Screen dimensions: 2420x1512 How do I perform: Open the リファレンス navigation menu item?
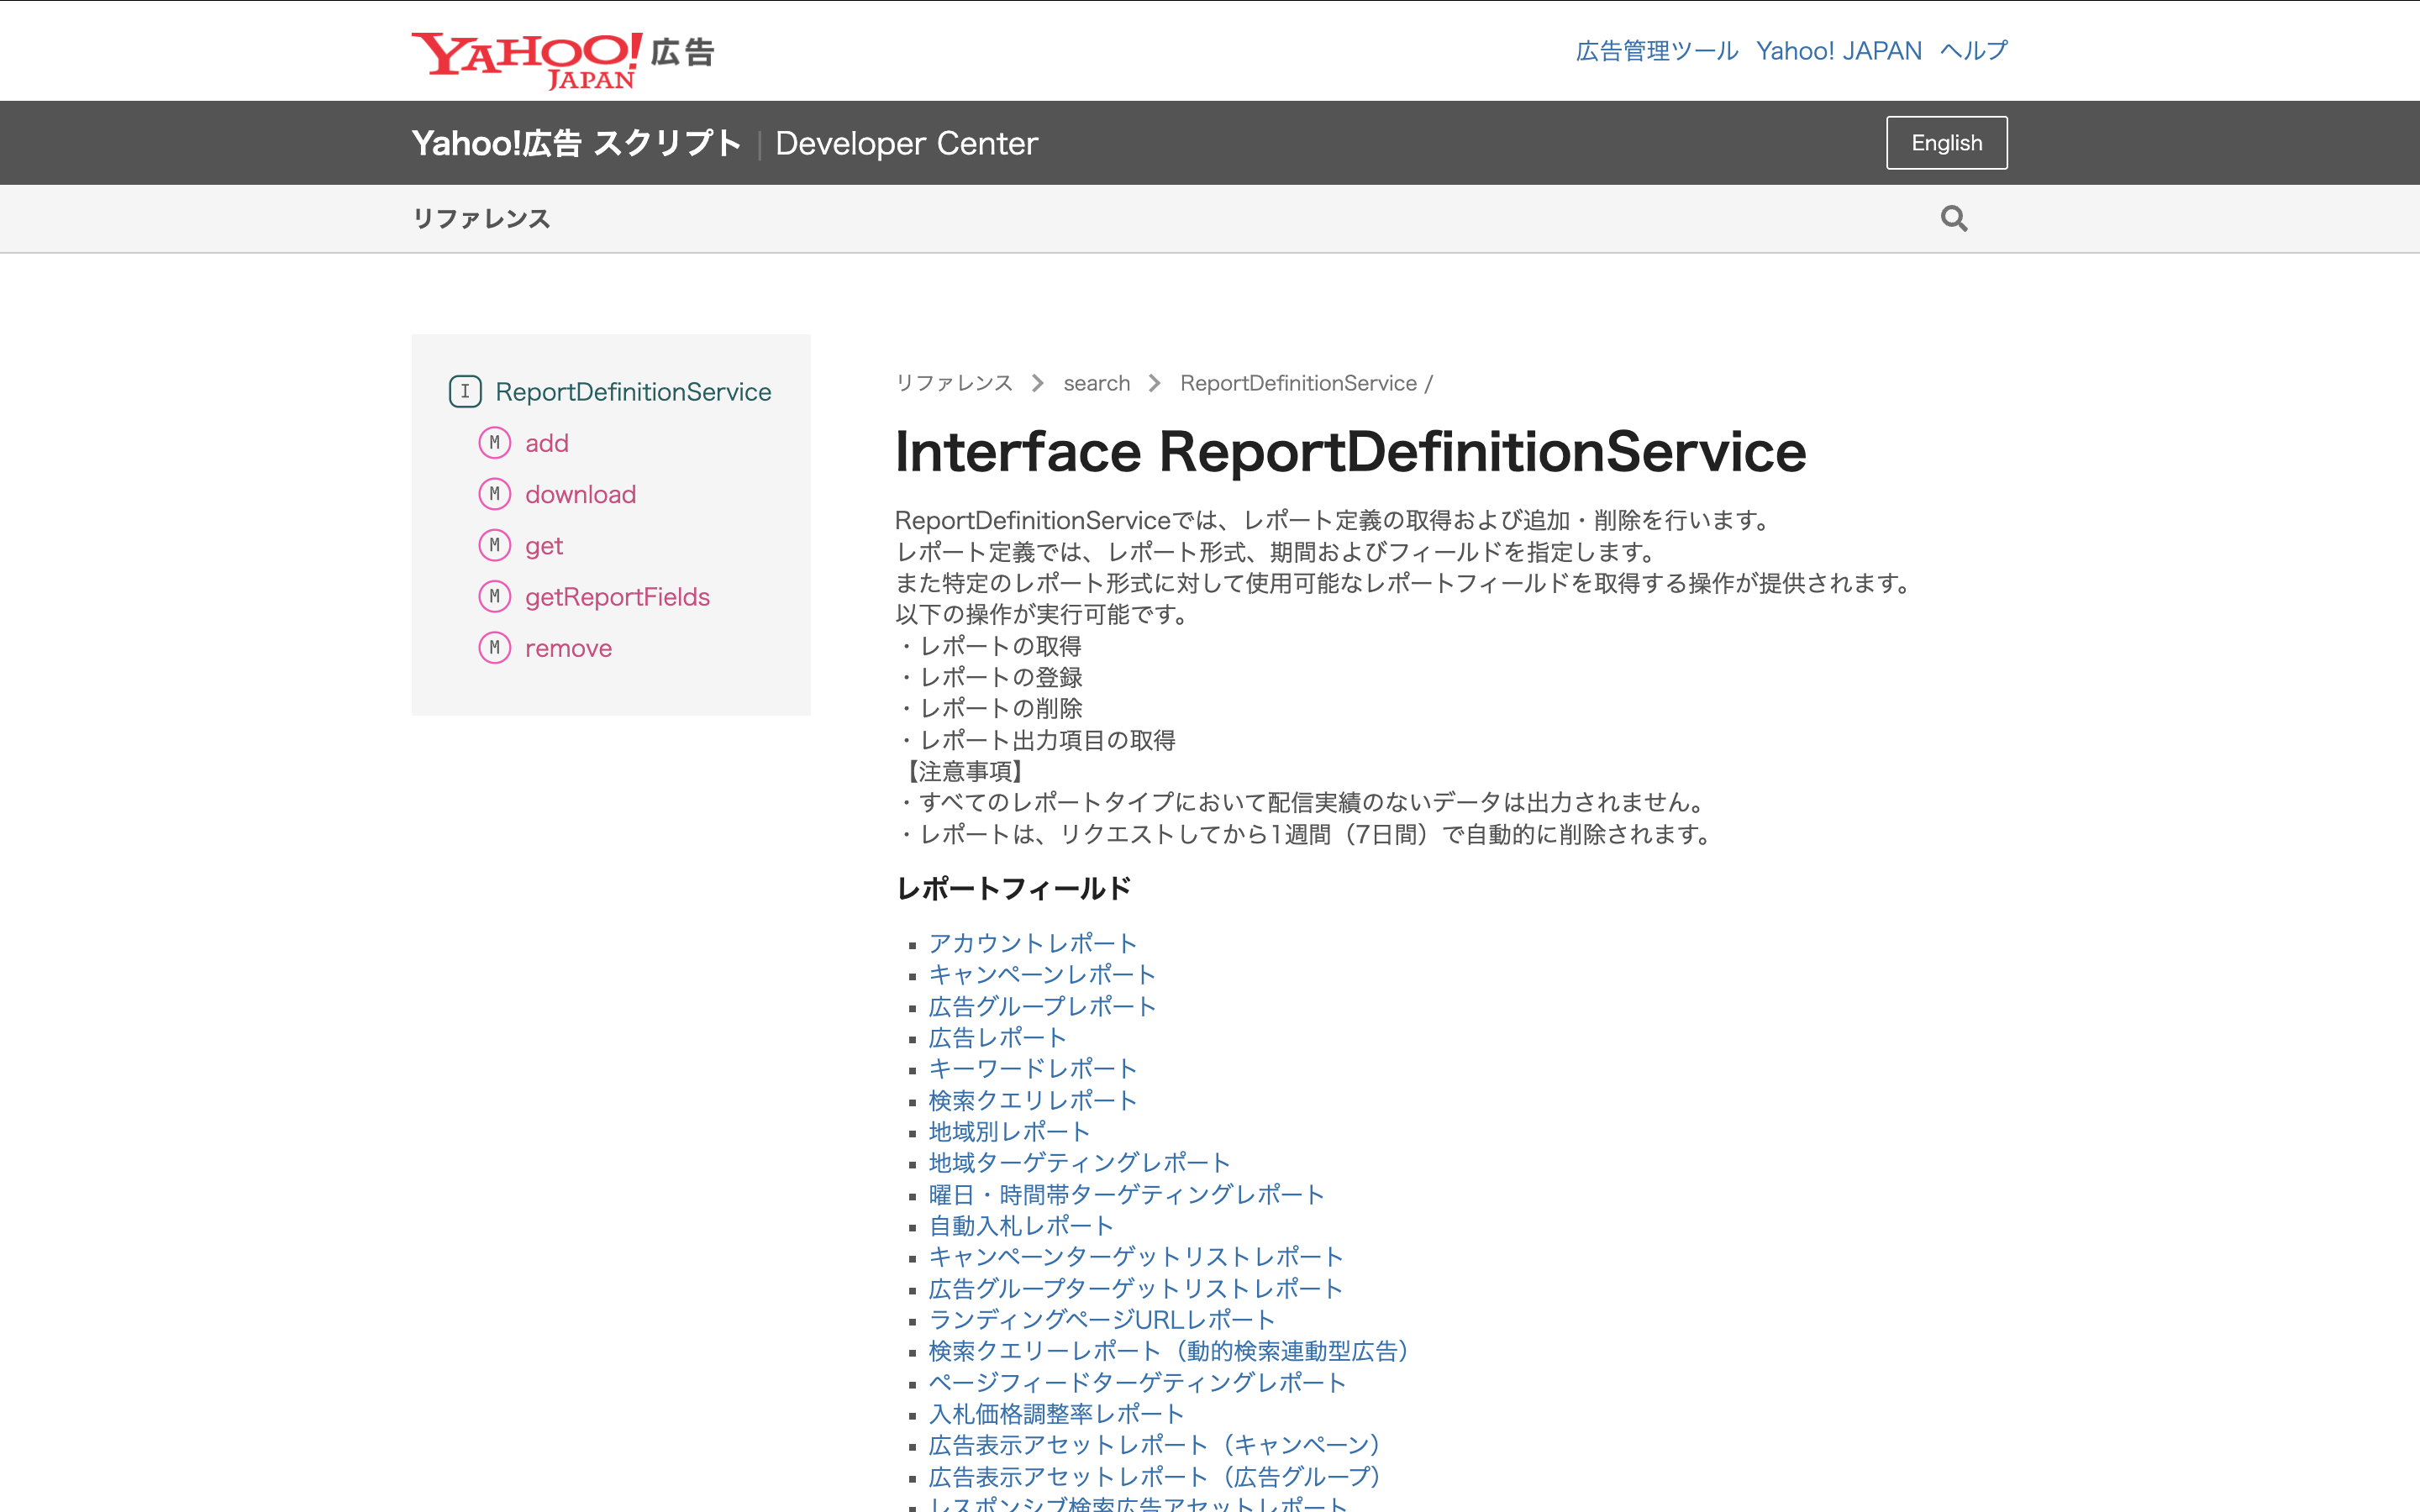tap(481, 219)
